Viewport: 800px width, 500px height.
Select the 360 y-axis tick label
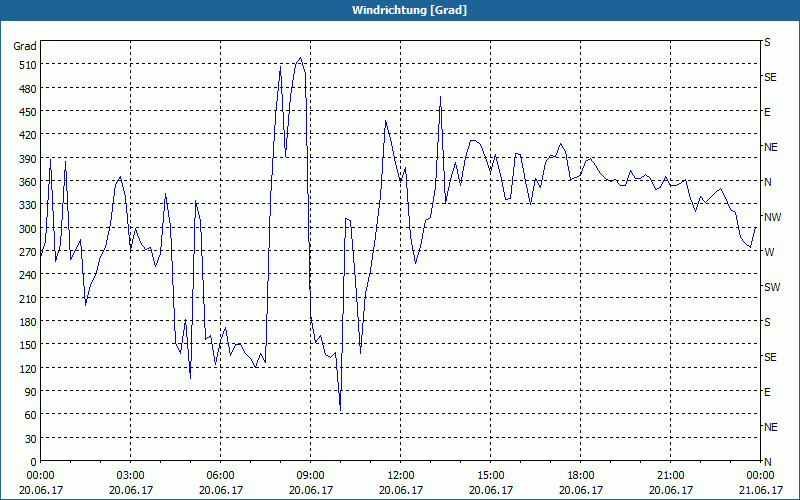[28, 182]
